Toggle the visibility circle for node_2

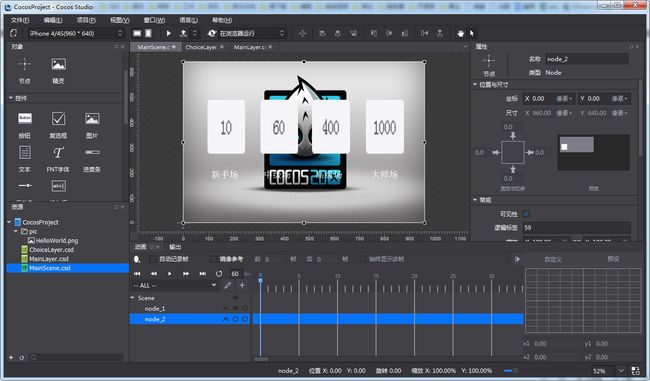pyautogui.click(x=235, y=319)
